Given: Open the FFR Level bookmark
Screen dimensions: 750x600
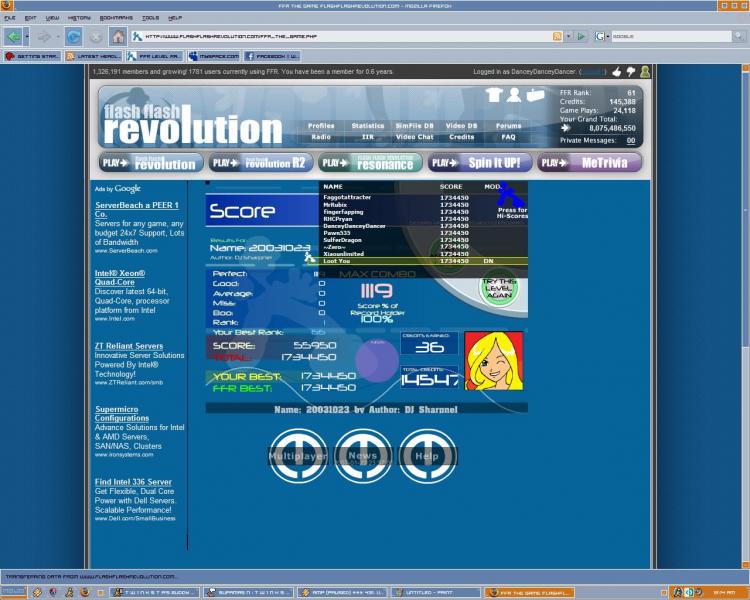Looking at the screenshot, I should pyautogui.click(x=154, y=56).
